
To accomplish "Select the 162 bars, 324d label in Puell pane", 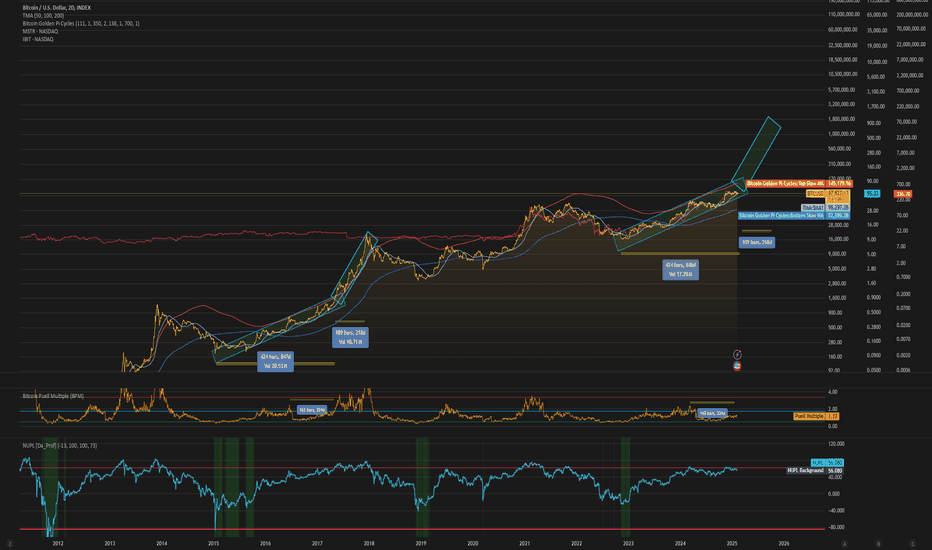I will [x=311, y=410].
